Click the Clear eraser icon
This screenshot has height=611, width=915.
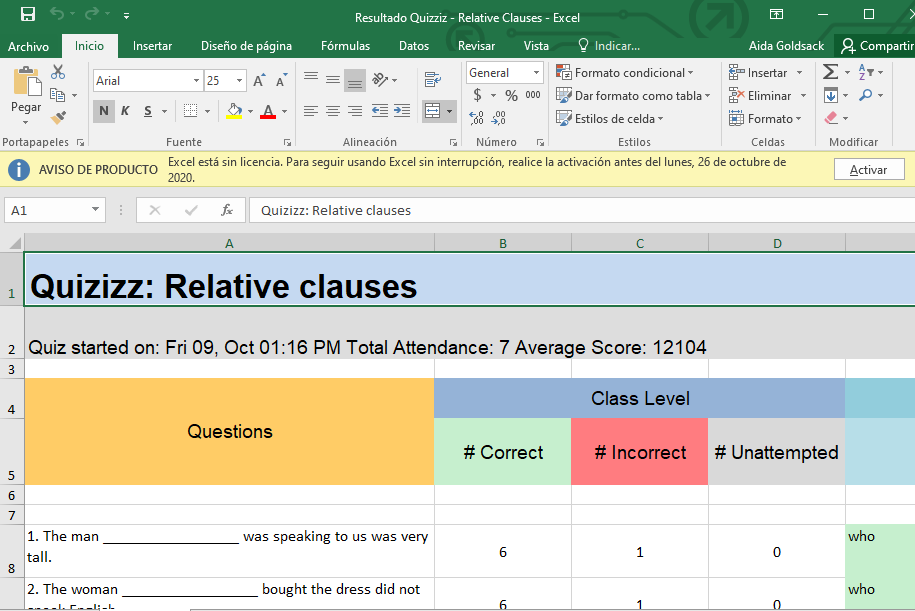tap(831, 118)
